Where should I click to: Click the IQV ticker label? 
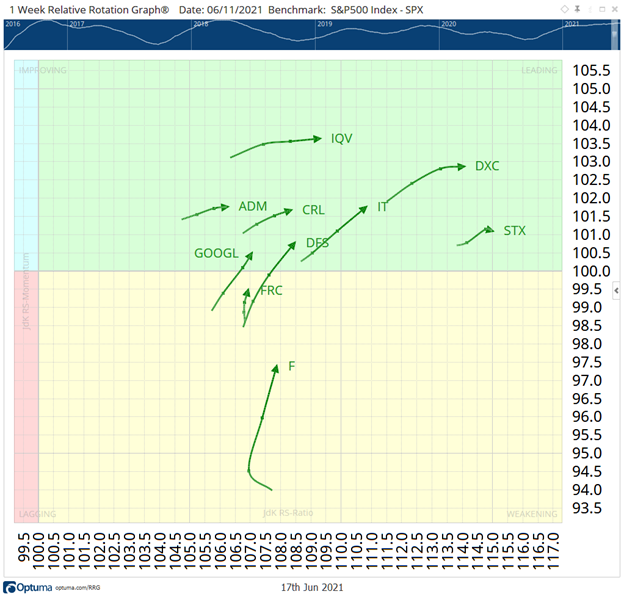point(341,139)
